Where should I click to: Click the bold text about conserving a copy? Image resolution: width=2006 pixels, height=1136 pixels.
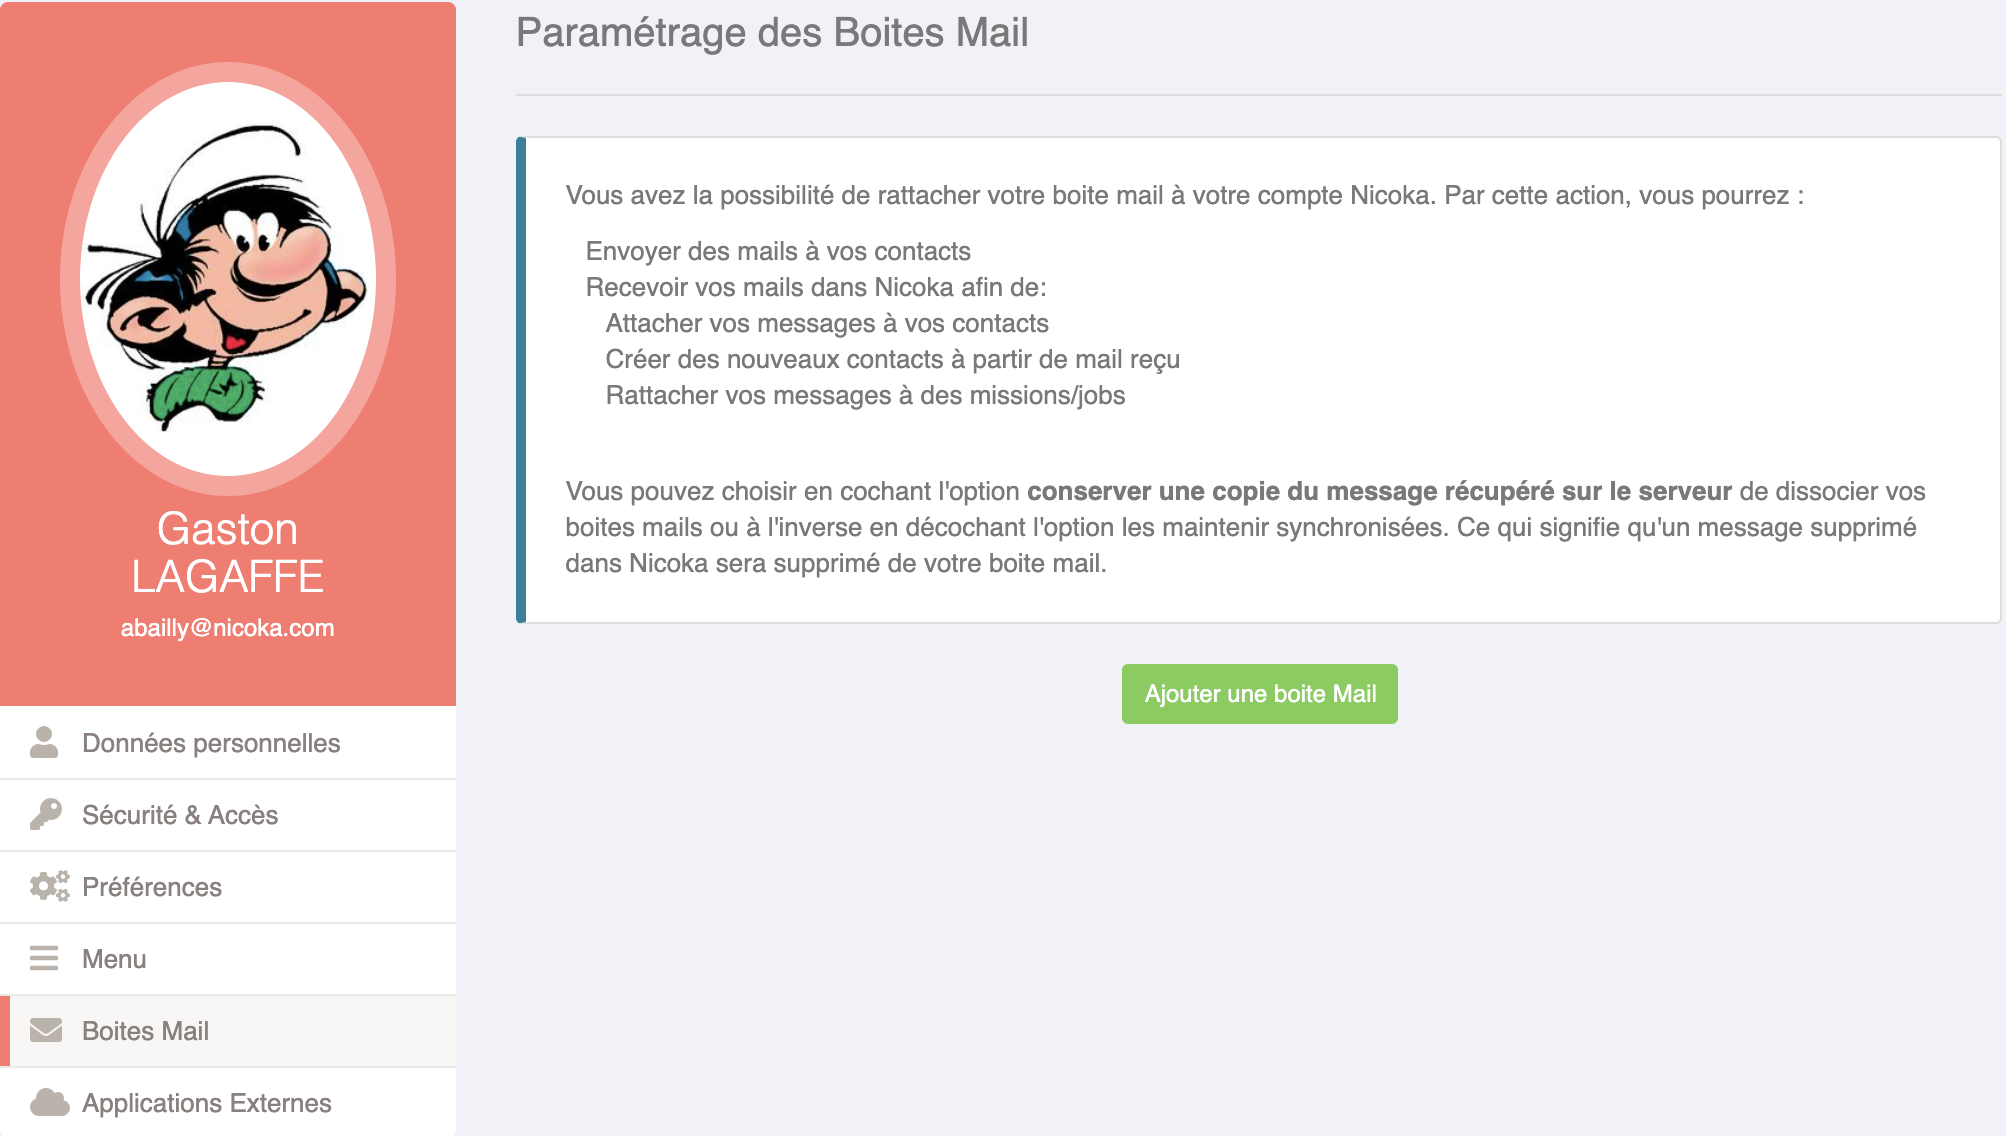[x=1379, y=491]
